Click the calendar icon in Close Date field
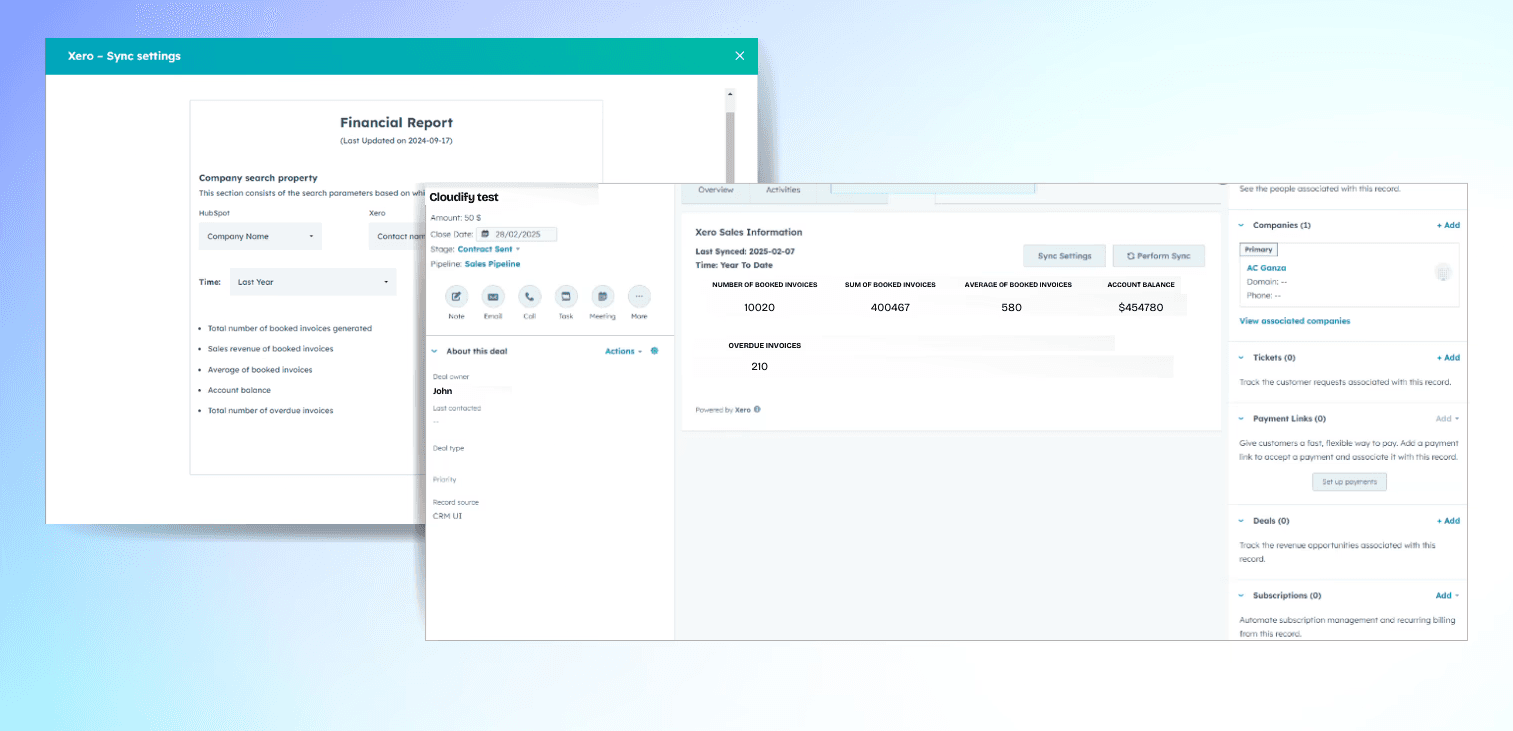Screen dimensions: 1513x731 coord(485,234)
